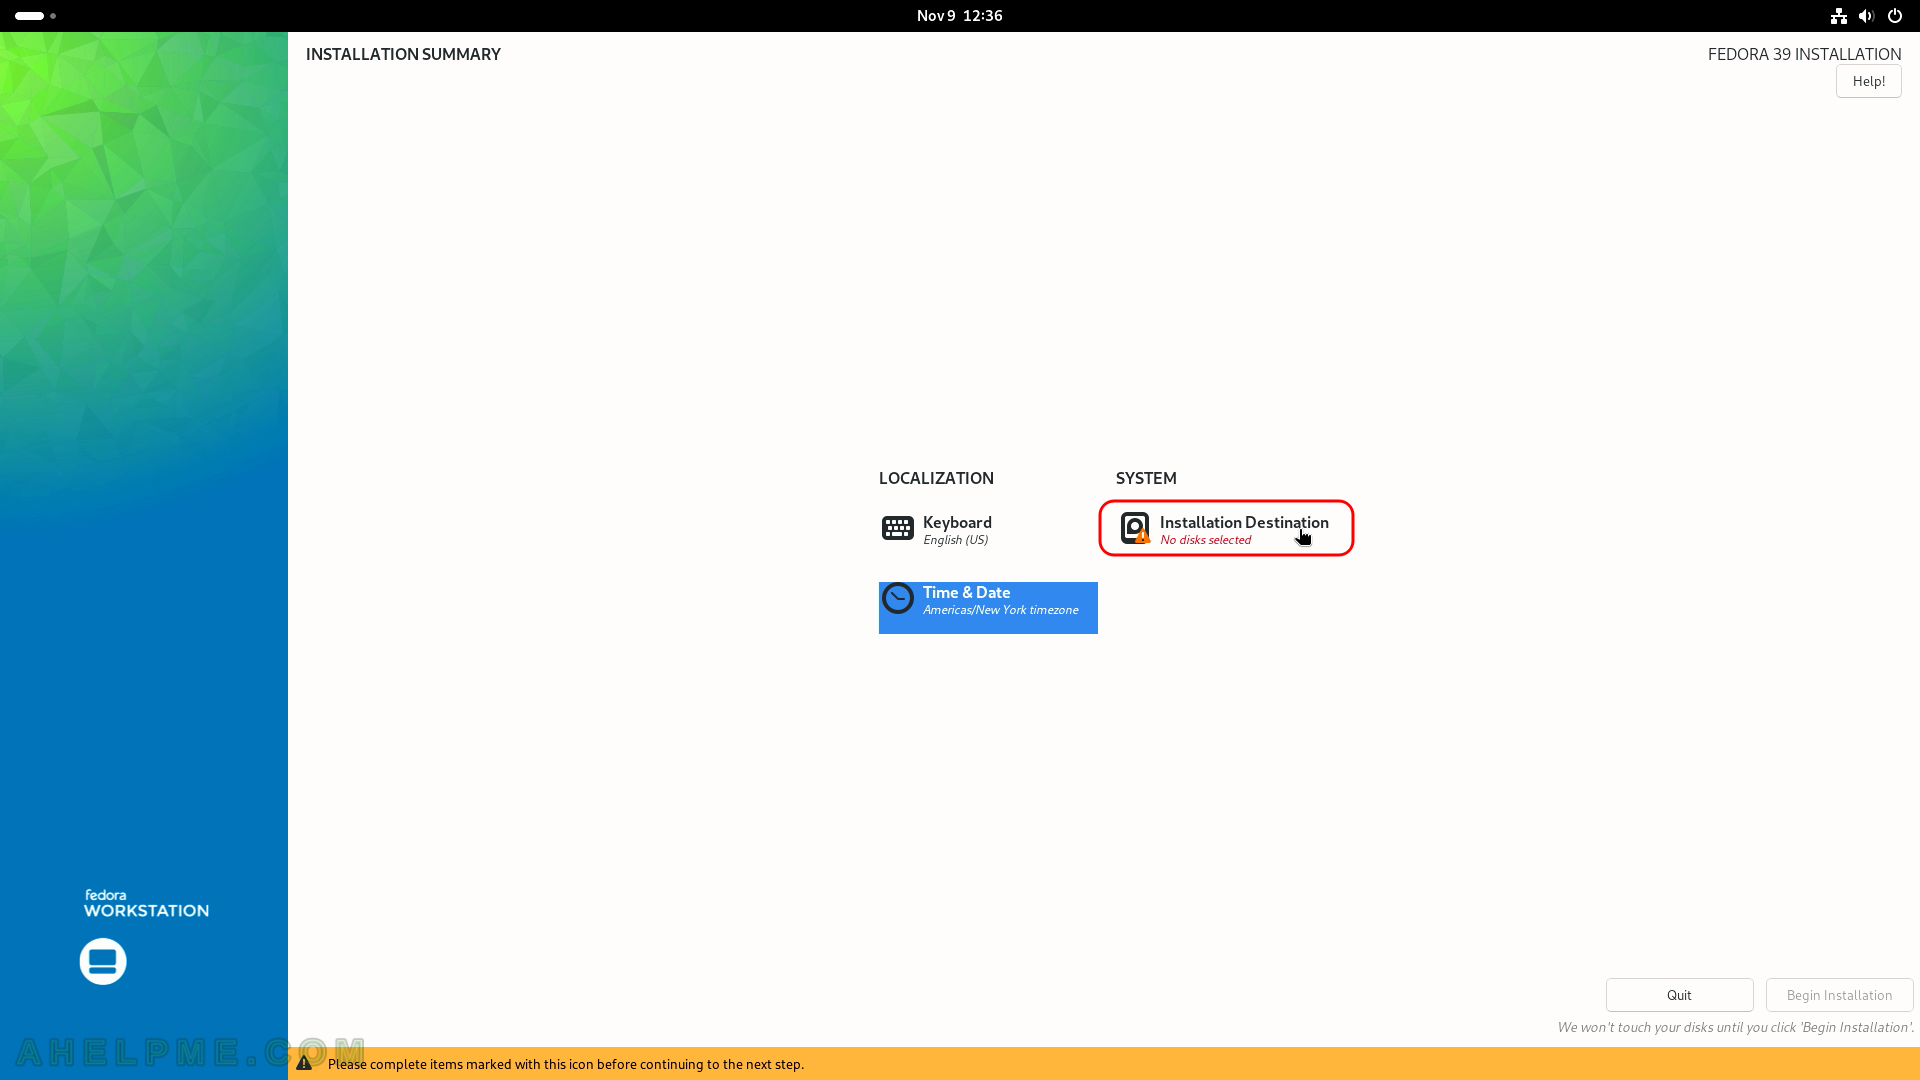Click the warning triangle in the yellow bar
Image resolution: width=1920 pixels, height=1080 pixels.
pyautogui.click(x=304, y=1063)
